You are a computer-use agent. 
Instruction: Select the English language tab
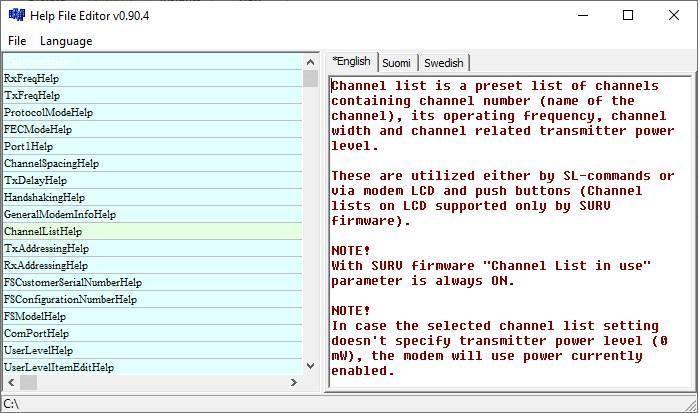click(351, 62)
